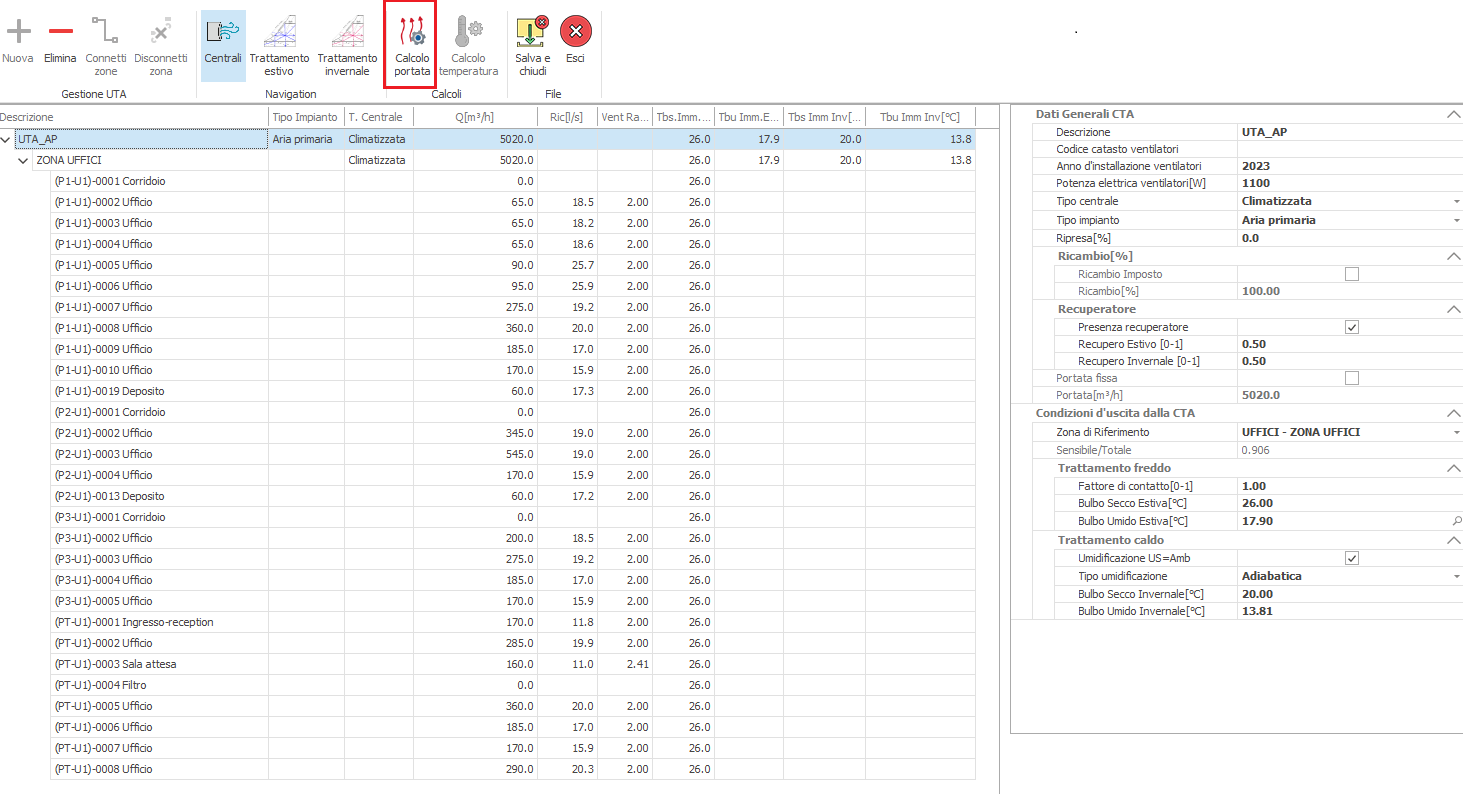This screenshot has width=1463, height=794.
Task: Click the Nuova plus icon
Action: (18, 31)
